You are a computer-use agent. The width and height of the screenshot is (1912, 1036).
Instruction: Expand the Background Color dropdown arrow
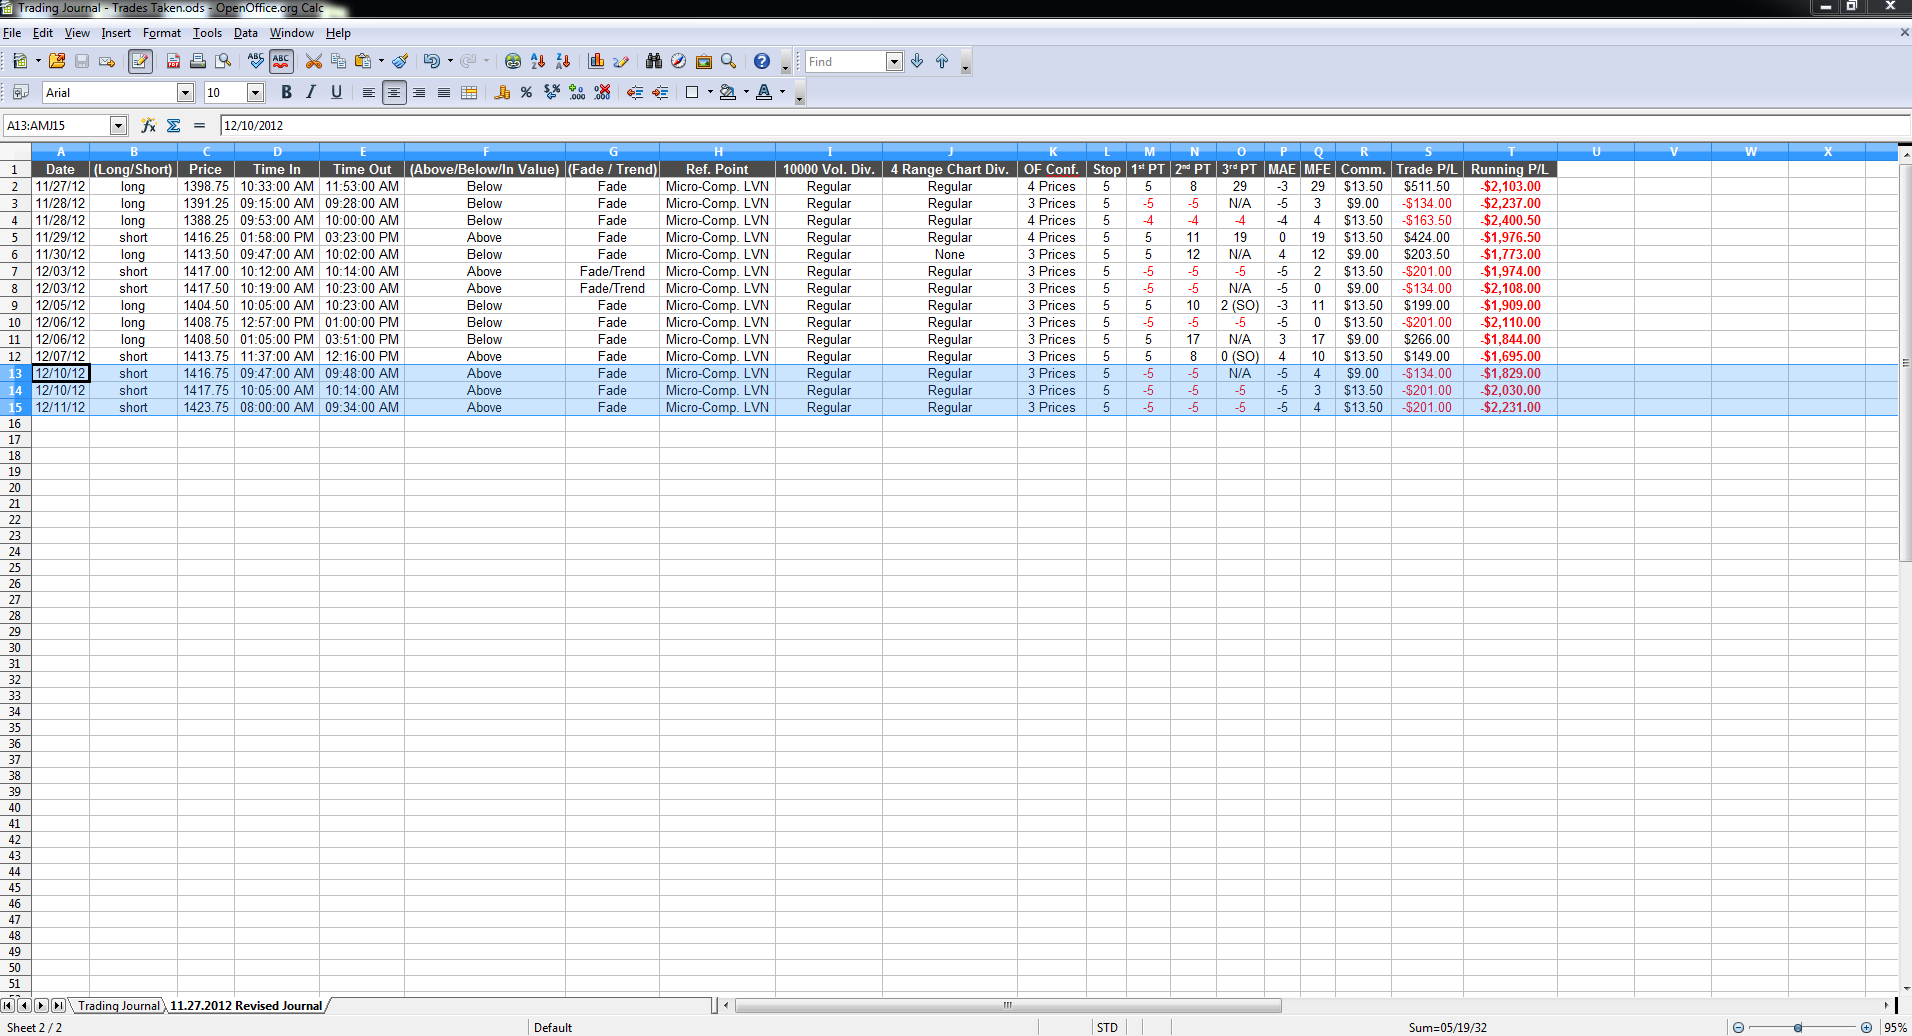(746, 92)
